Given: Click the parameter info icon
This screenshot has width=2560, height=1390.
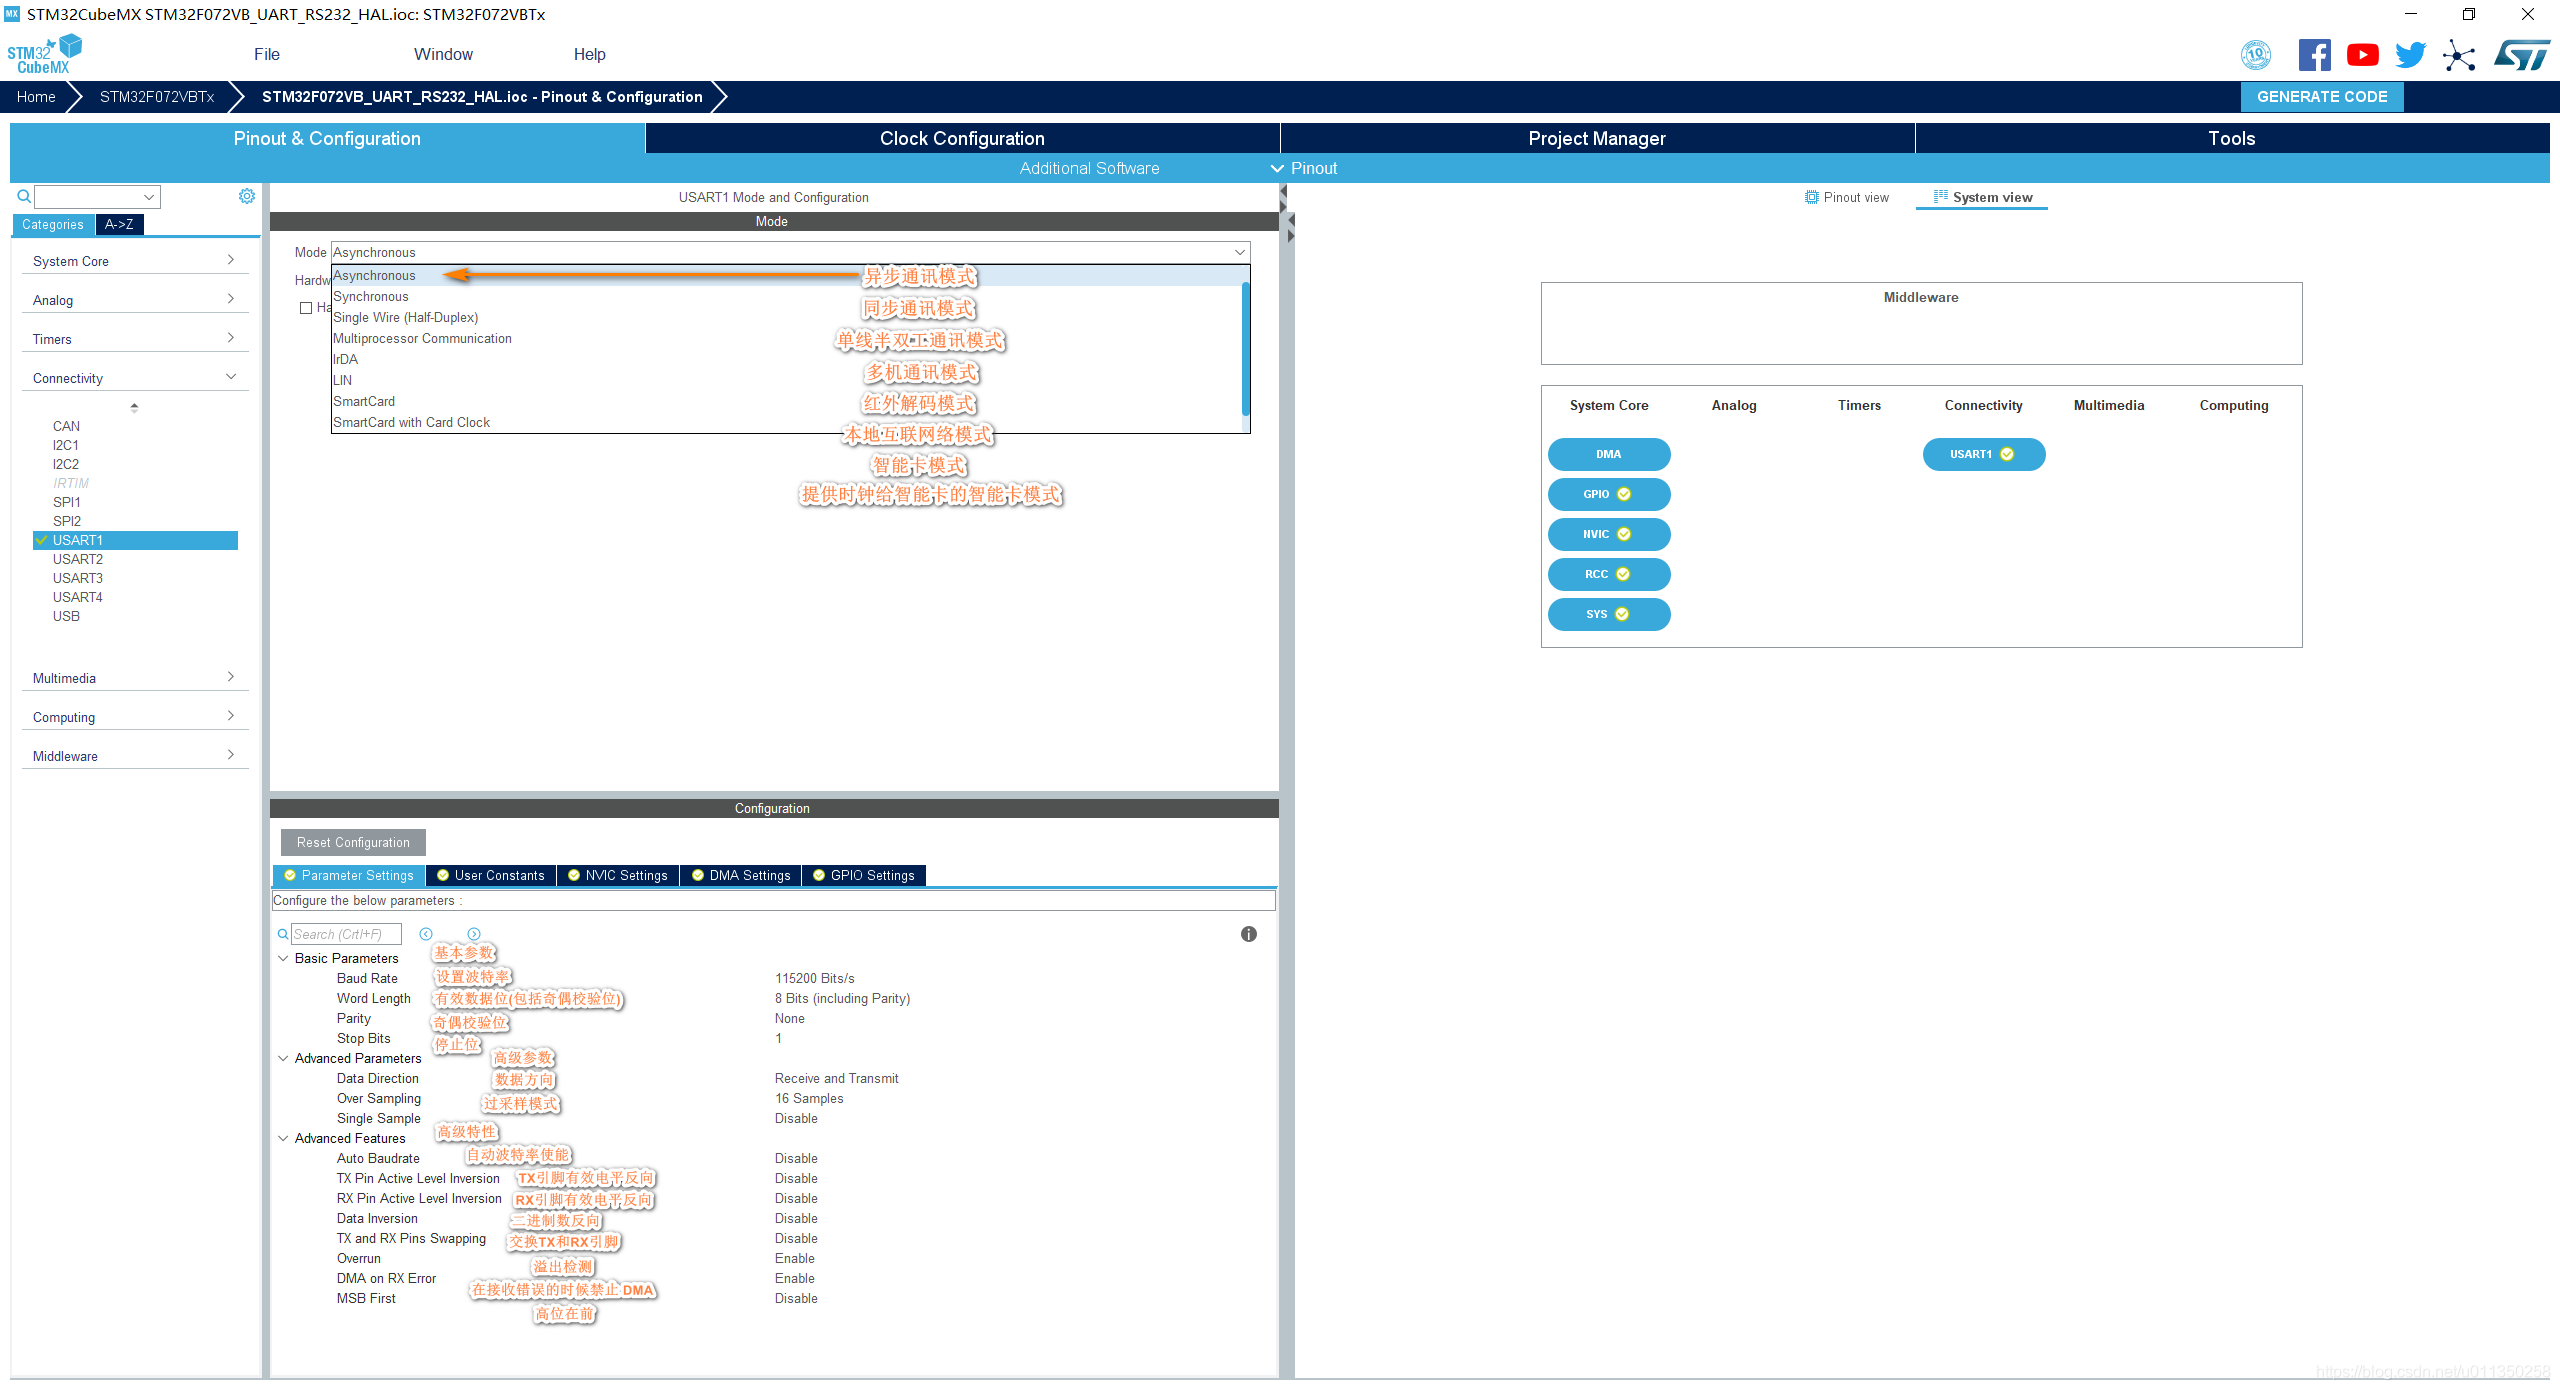Looking at the screenshot, I should click(x=1248, y=934).
